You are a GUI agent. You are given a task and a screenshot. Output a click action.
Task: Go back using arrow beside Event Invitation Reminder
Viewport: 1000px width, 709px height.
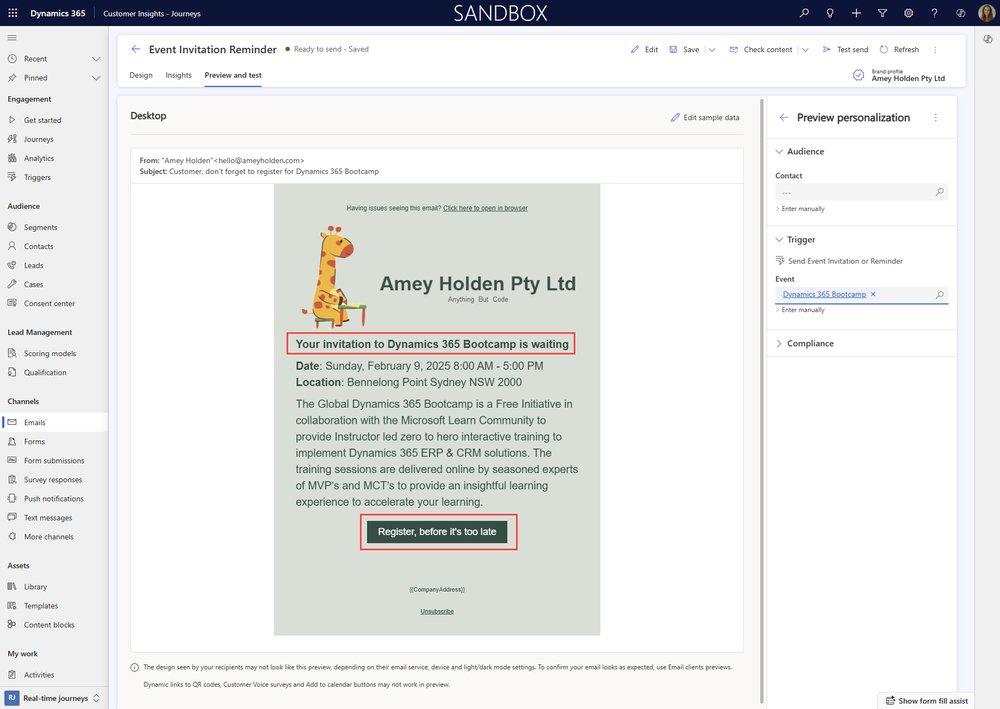point(135,49)
